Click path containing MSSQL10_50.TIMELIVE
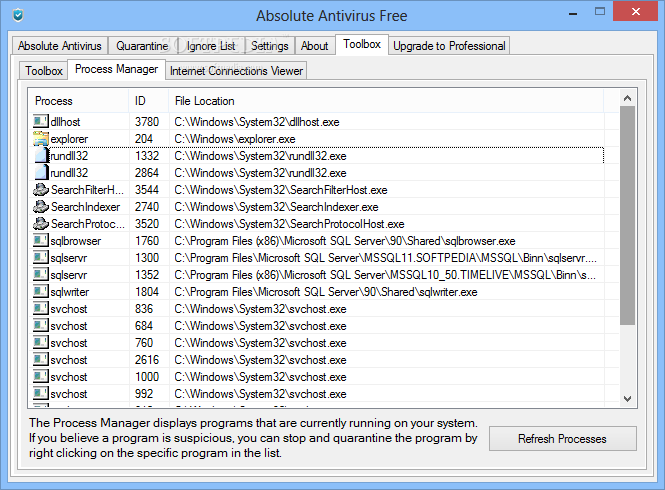 [x=386, y=274]
